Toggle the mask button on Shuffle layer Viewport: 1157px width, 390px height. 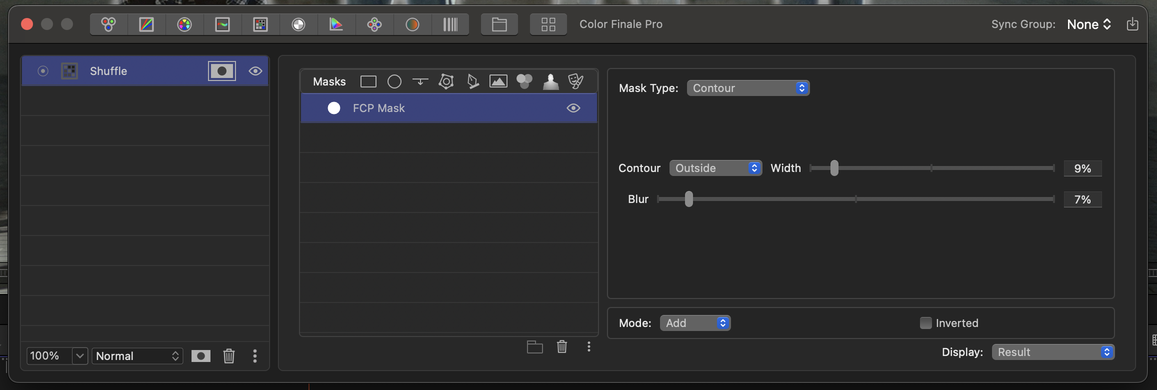(x=222, y=71)
